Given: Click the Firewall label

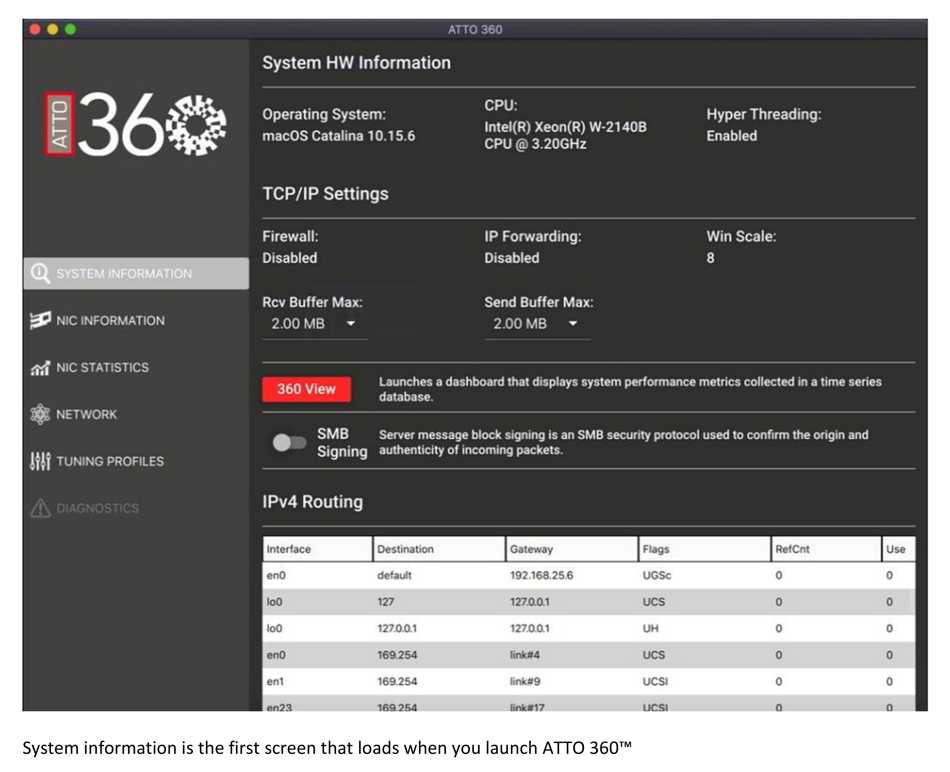Looking at the screenshot, I should pyautogui.click(x=290, y=236).
